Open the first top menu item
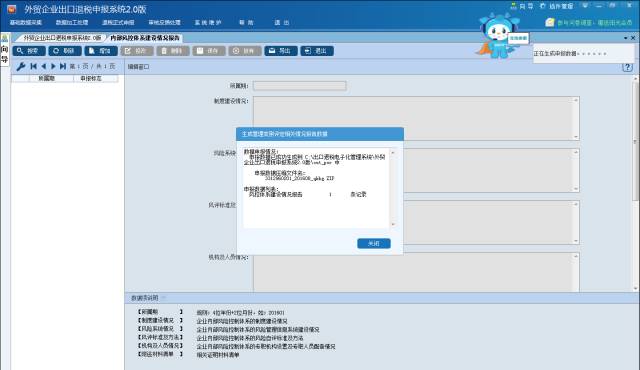The height and width of the screenshot is (370, 640). coord(26,22)
